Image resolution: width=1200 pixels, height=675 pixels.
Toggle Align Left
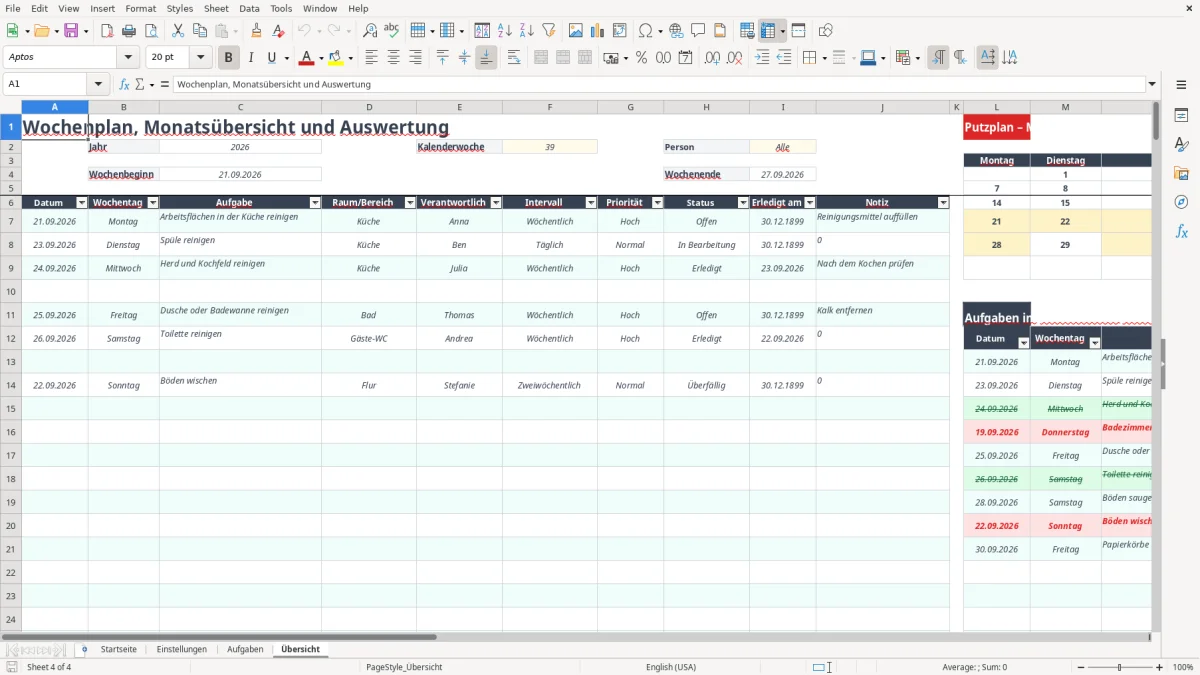372,58
